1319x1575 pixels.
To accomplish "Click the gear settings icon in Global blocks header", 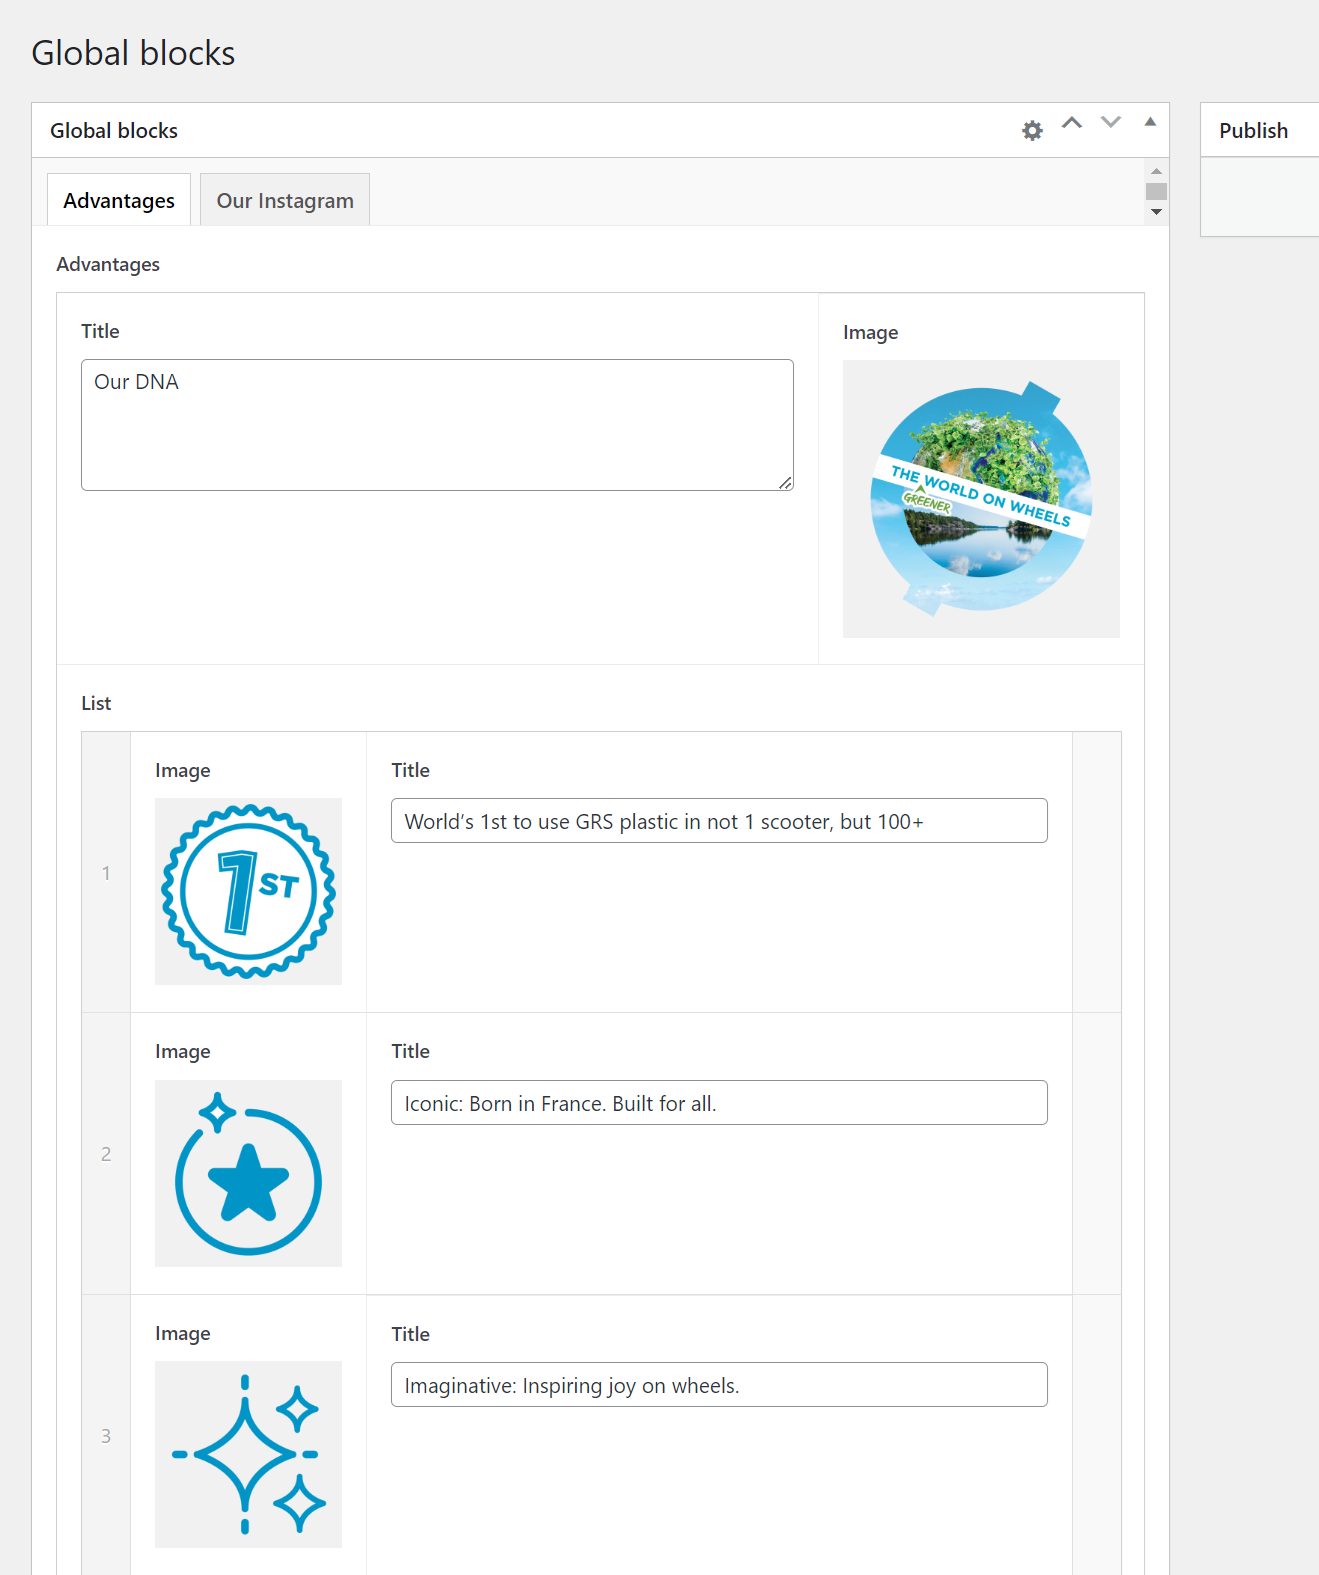I will coord(1032,131).
